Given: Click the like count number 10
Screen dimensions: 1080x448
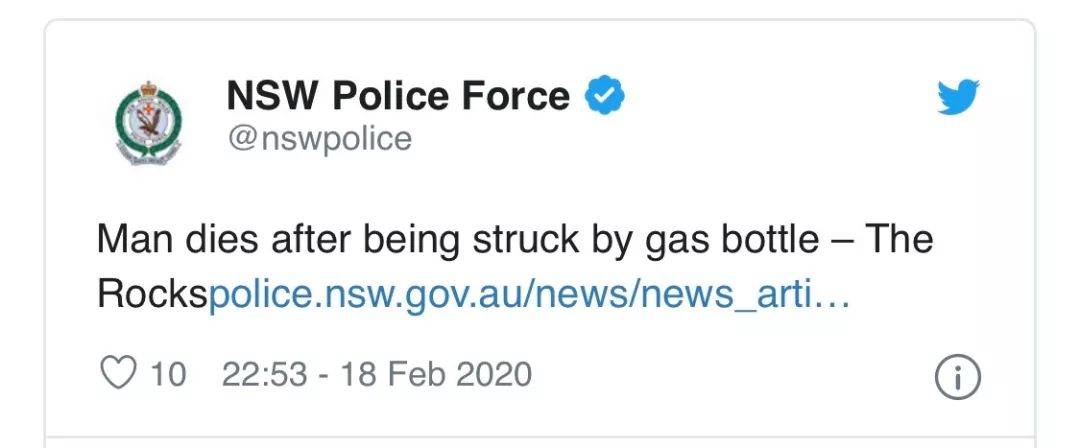Looking at the screenshot, I should 169,374.
